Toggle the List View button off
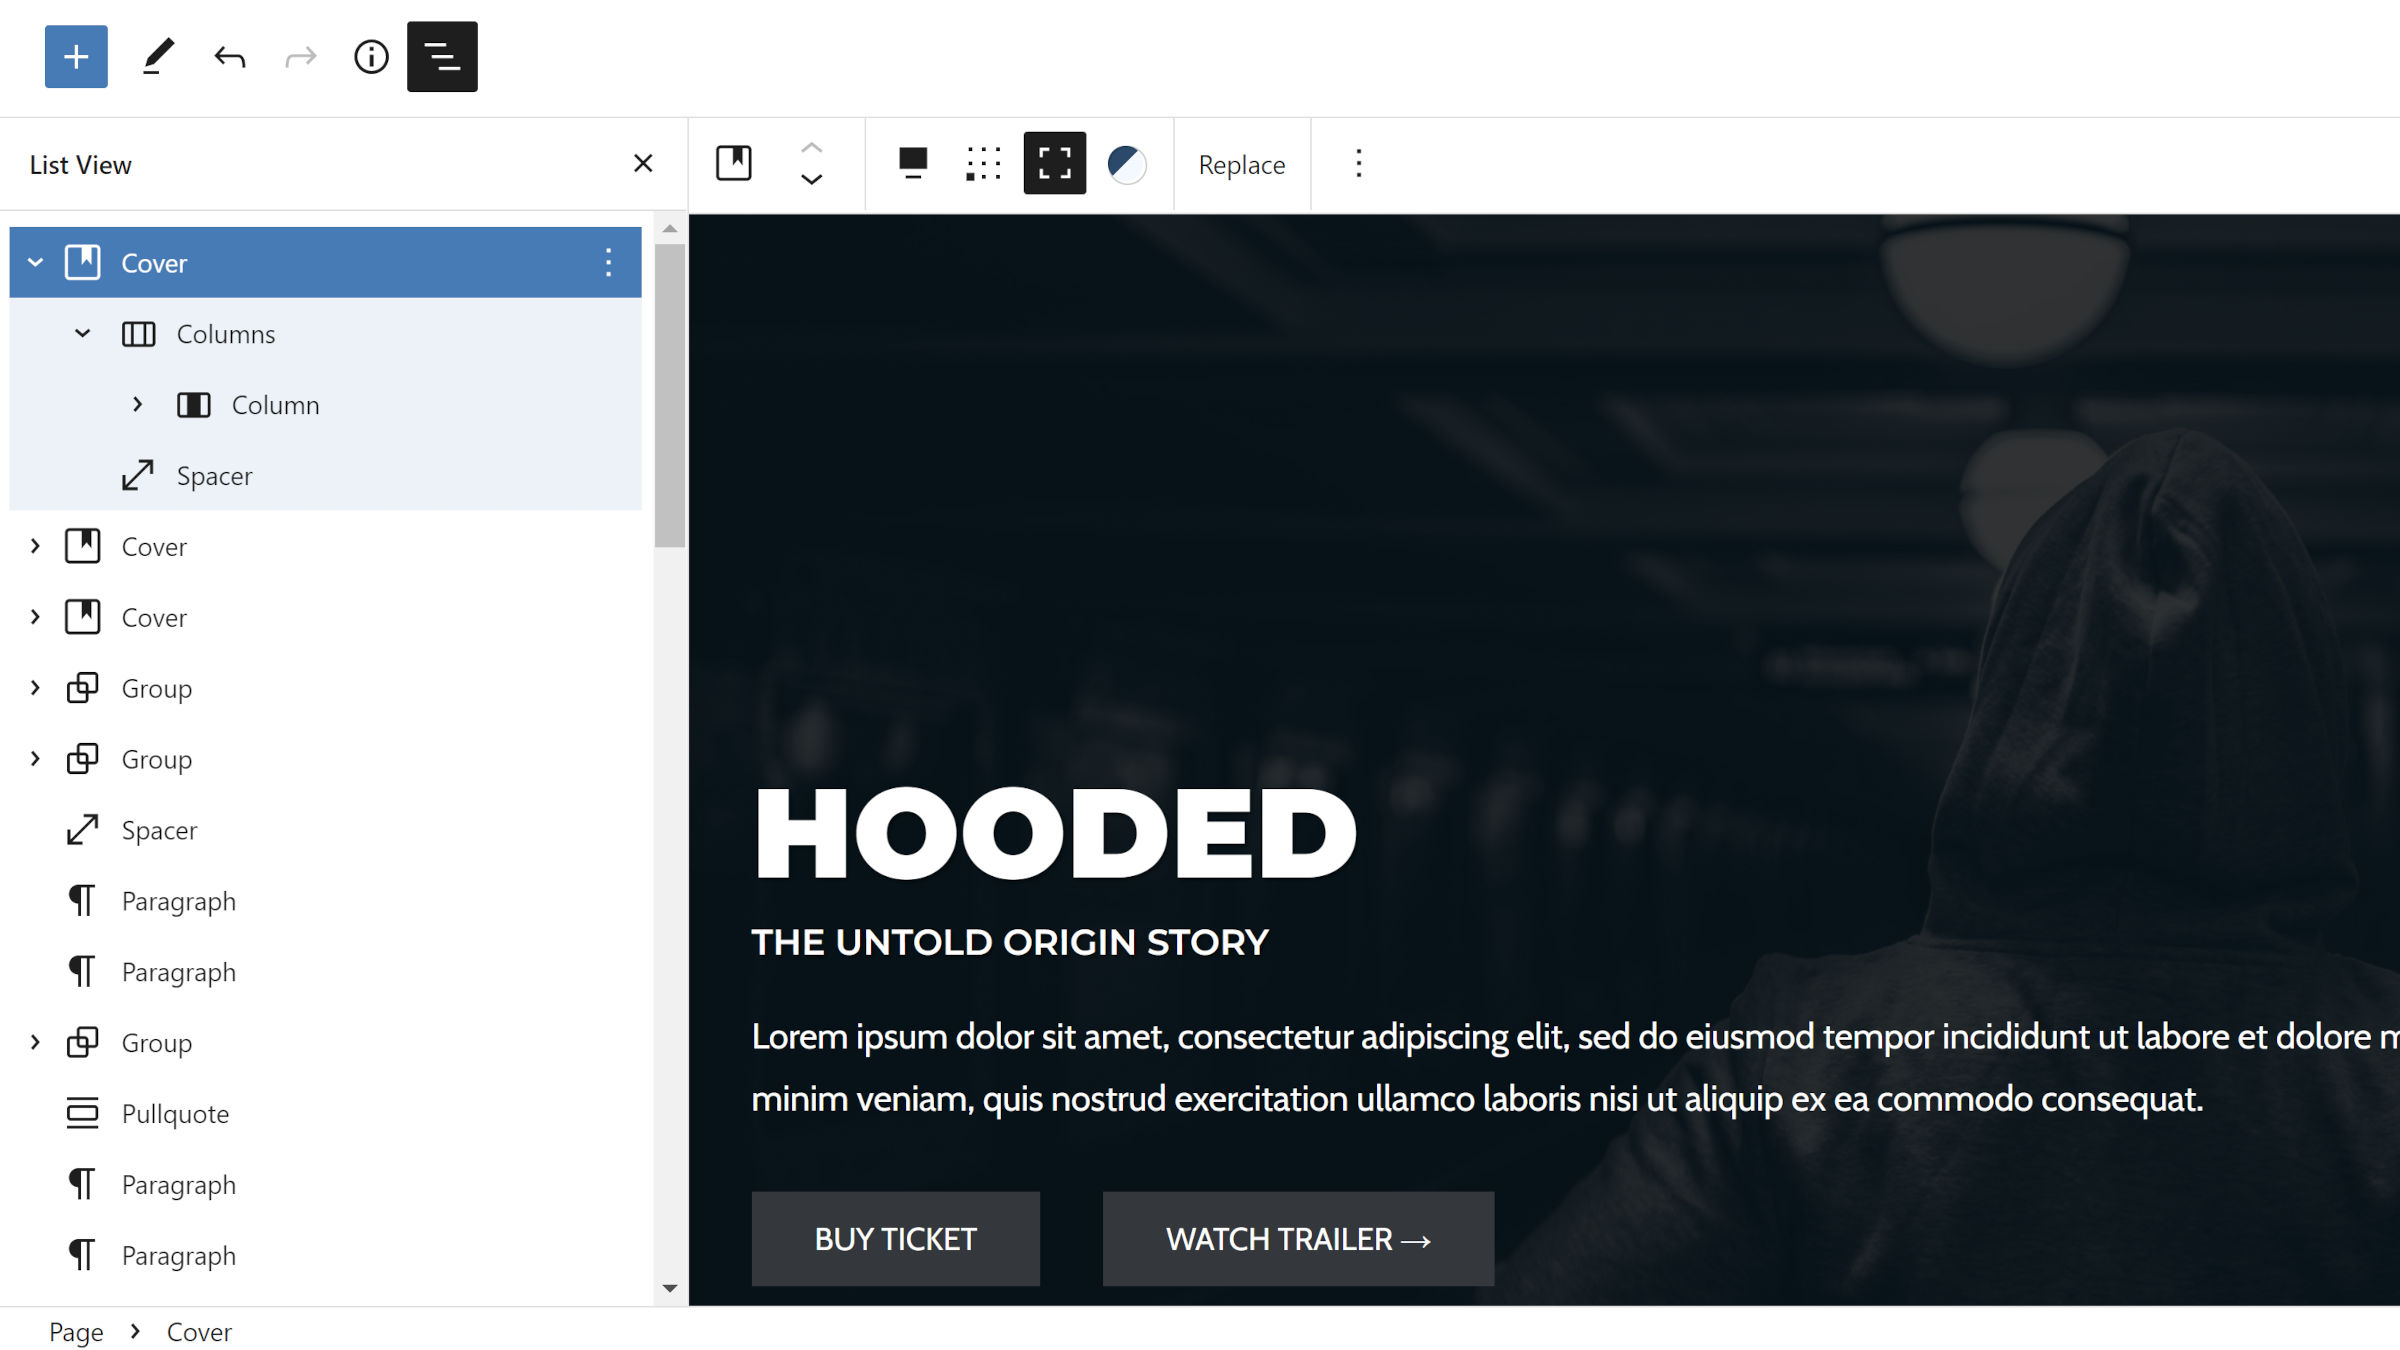 [442, 57]
